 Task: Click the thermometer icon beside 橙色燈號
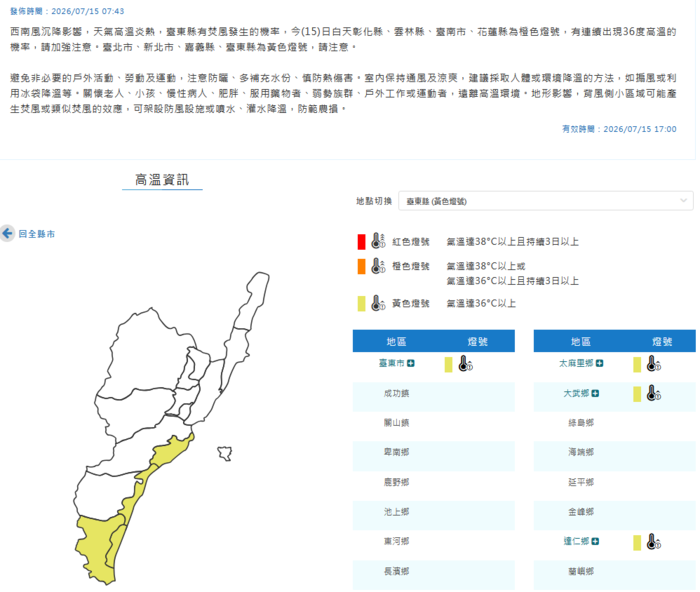tap(378, 266)
